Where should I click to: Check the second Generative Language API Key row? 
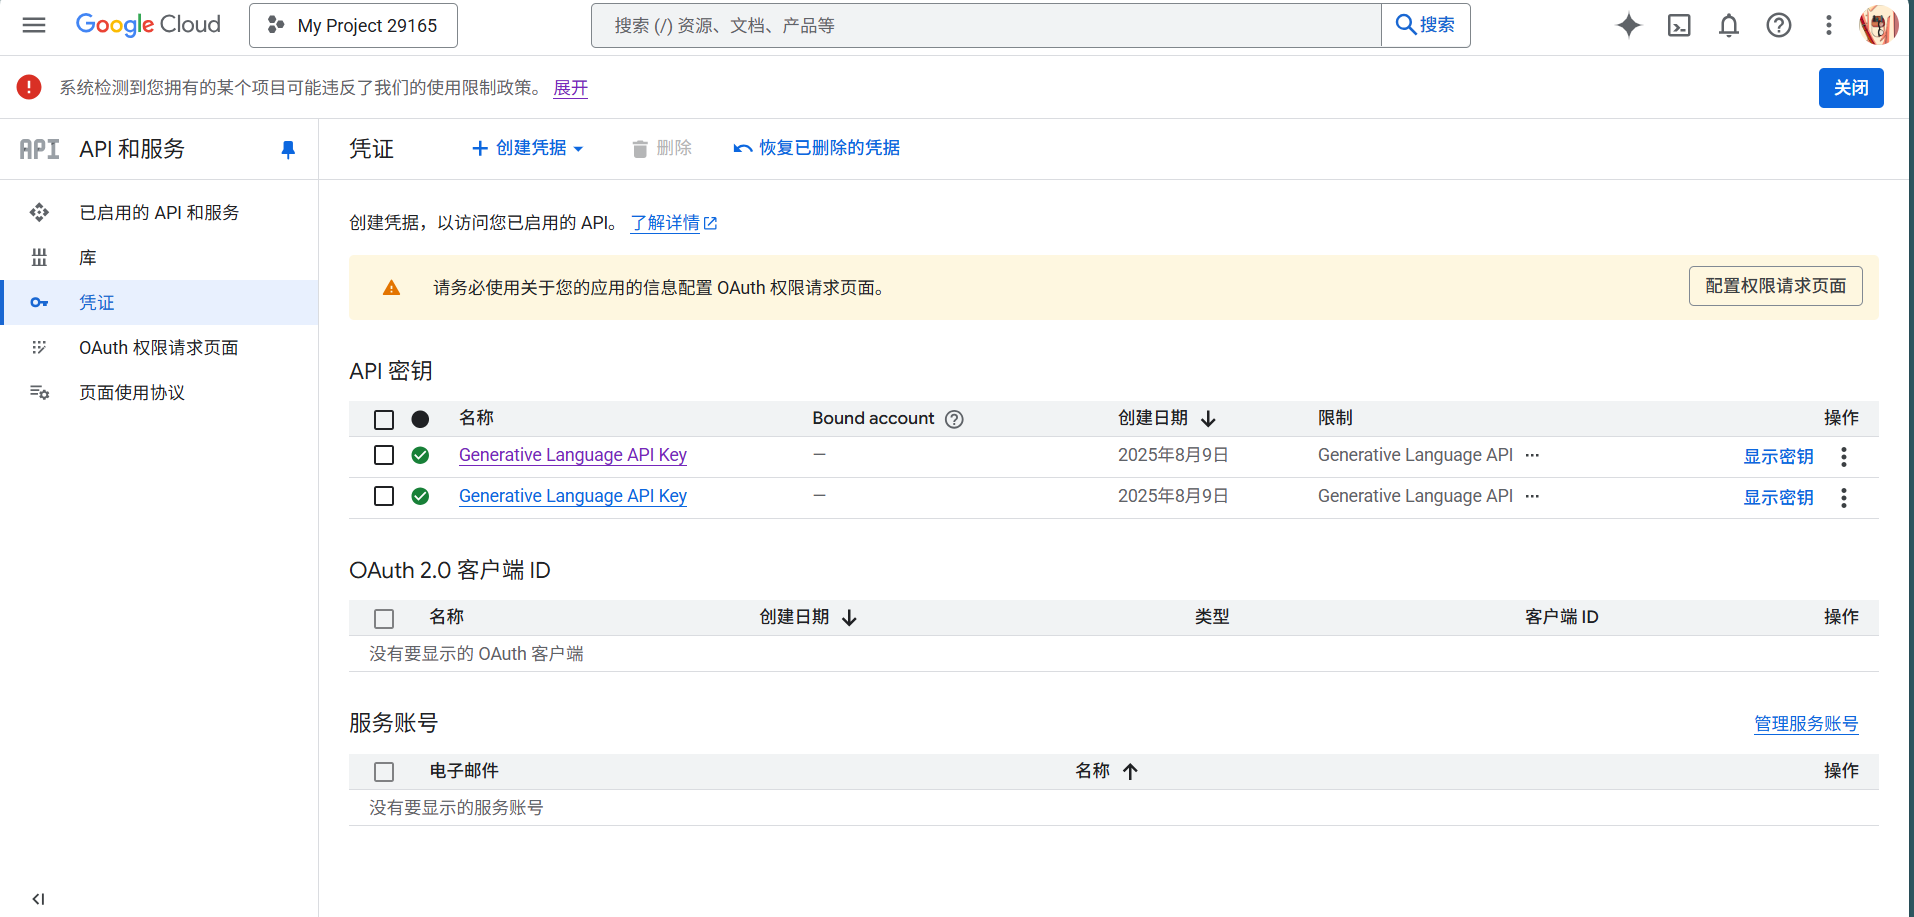pos(384,496)
